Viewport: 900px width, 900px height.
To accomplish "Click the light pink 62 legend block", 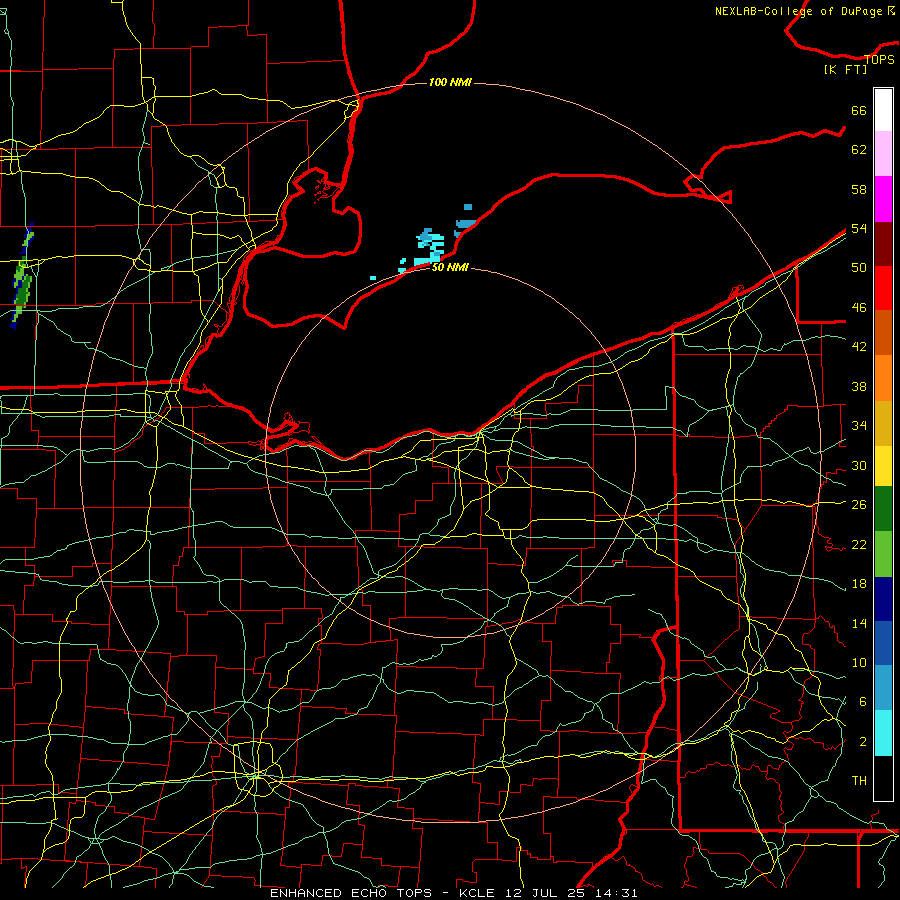I will [883, 153].
